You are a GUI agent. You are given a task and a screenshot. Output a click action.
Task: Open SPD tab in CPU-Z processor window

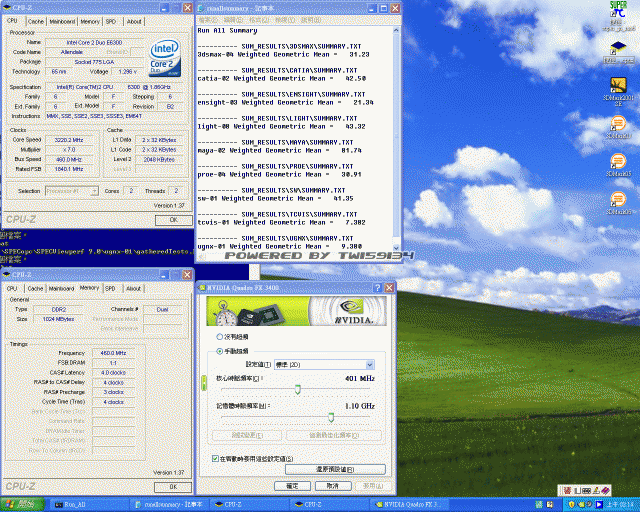[111, 21]
